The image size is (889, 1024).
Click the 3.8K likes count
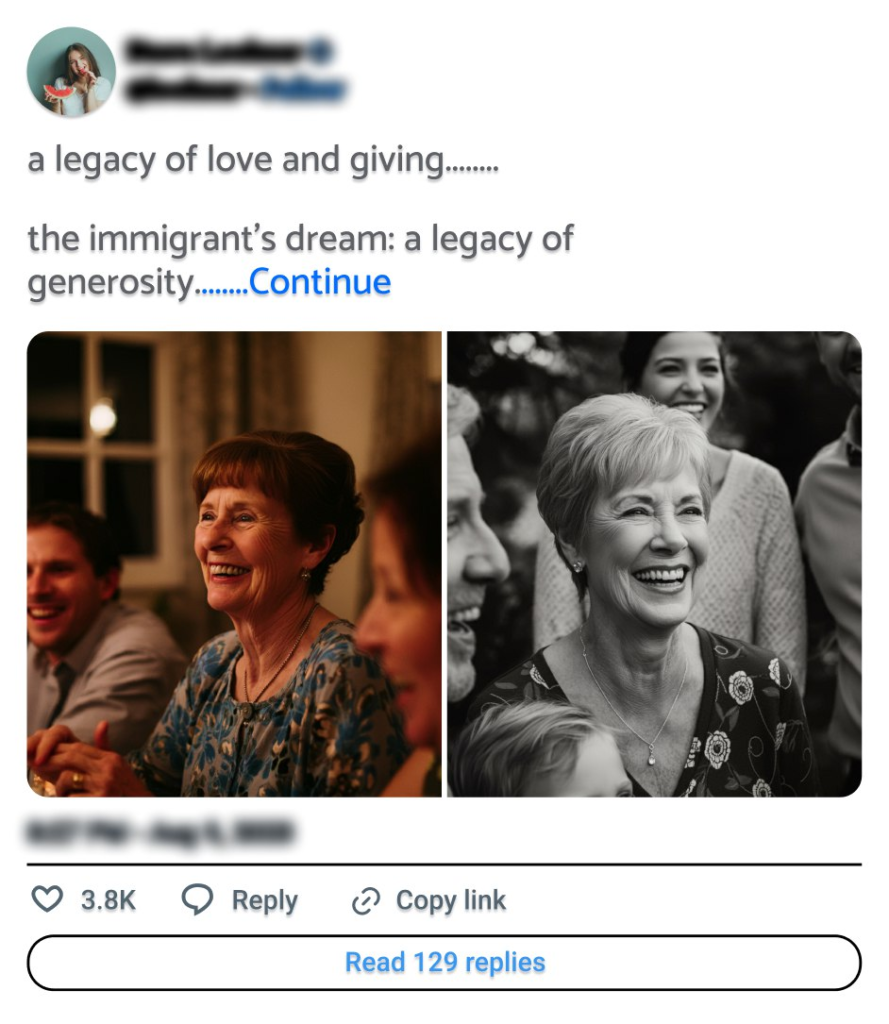[108, 900]
